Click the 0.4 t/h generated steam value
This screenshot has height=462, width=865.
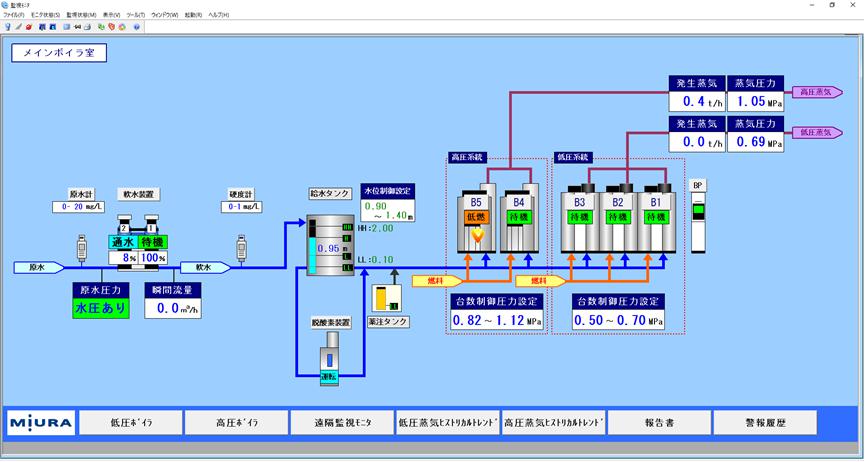(x=697, y=102)
